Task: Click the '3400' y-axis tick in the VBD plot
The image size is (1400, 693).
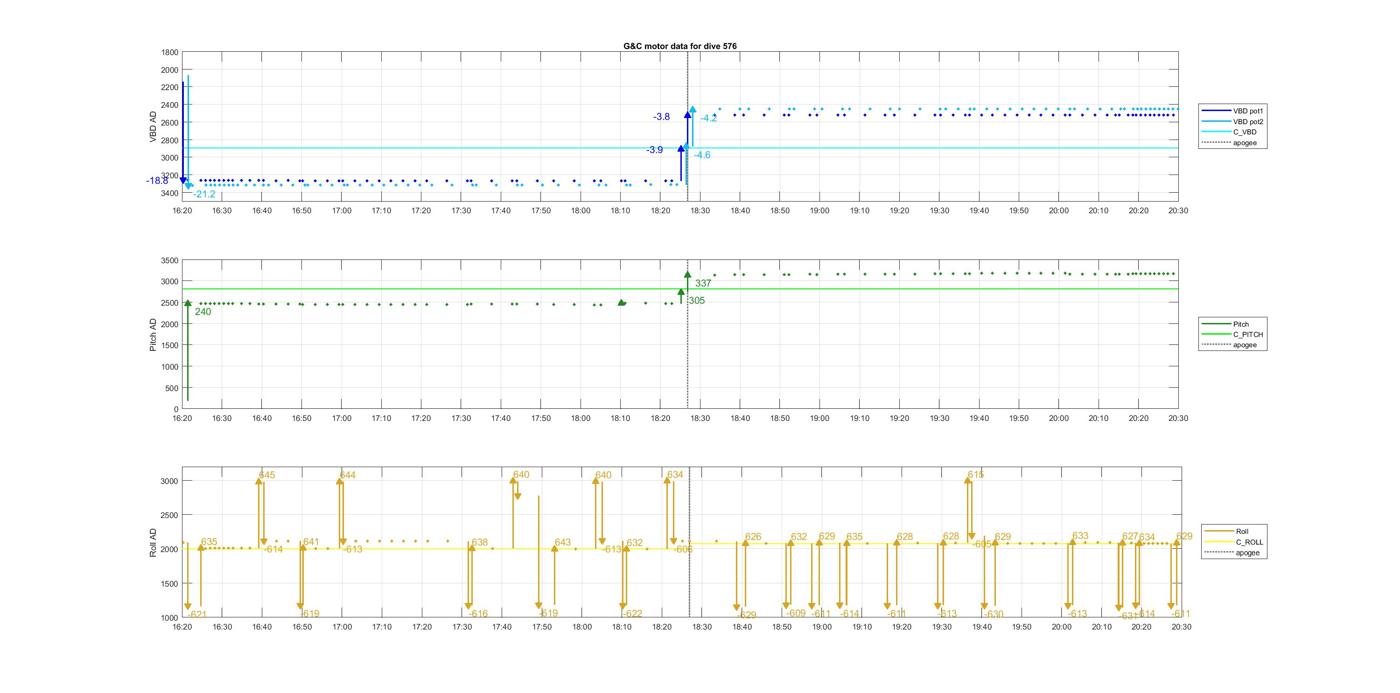Action: [x=170, y=193]
